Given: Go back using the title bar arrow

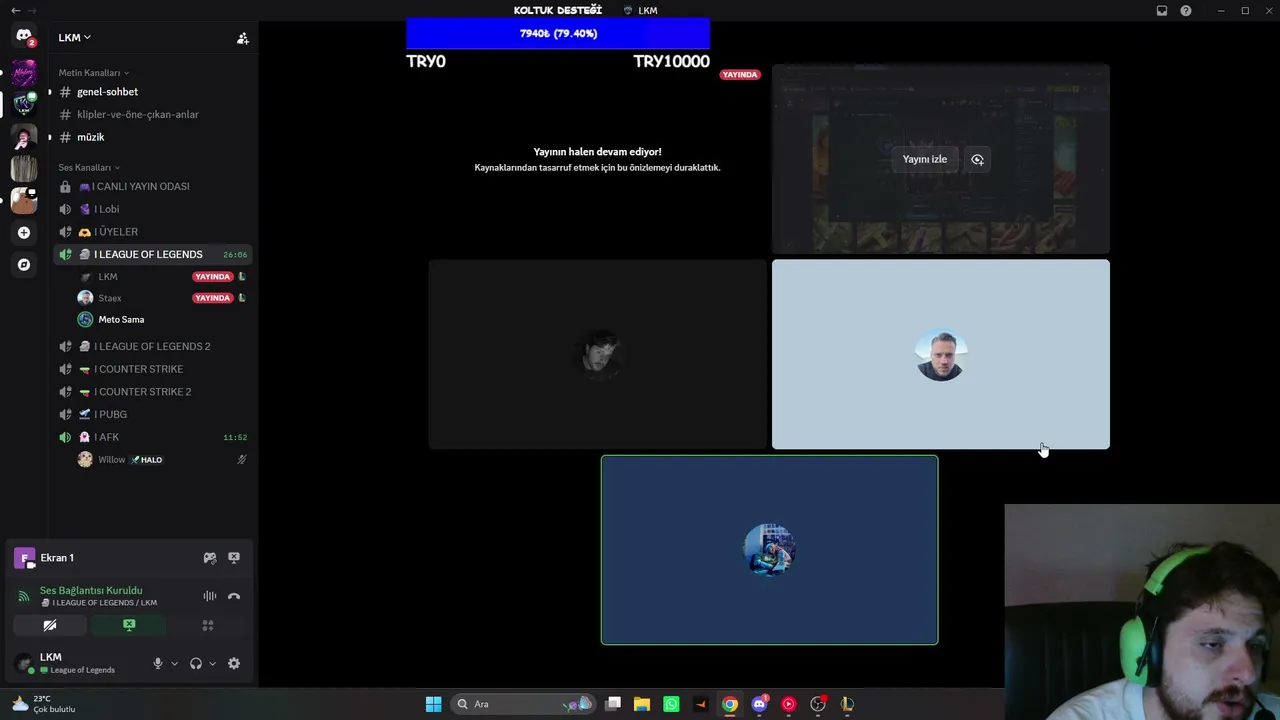Looking at the screenshot, I should [15, 11].
